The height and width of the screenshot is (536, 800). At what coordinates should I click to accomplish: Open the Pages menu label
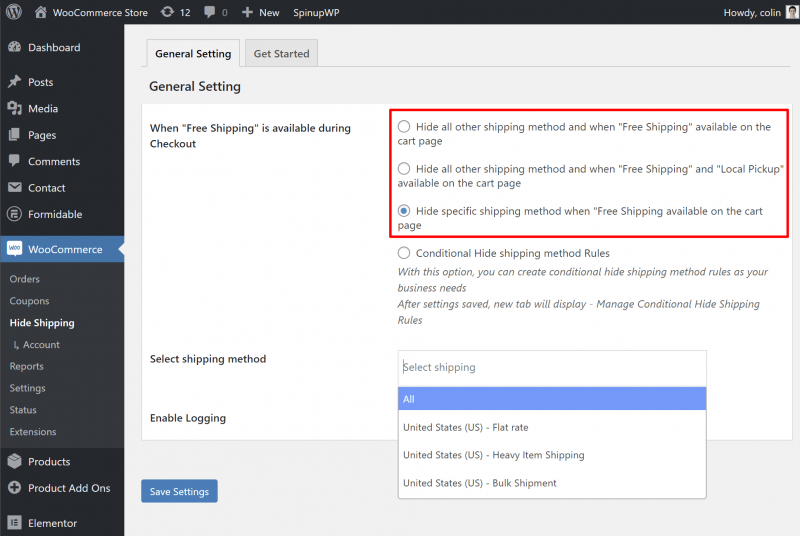click(42, 135)
